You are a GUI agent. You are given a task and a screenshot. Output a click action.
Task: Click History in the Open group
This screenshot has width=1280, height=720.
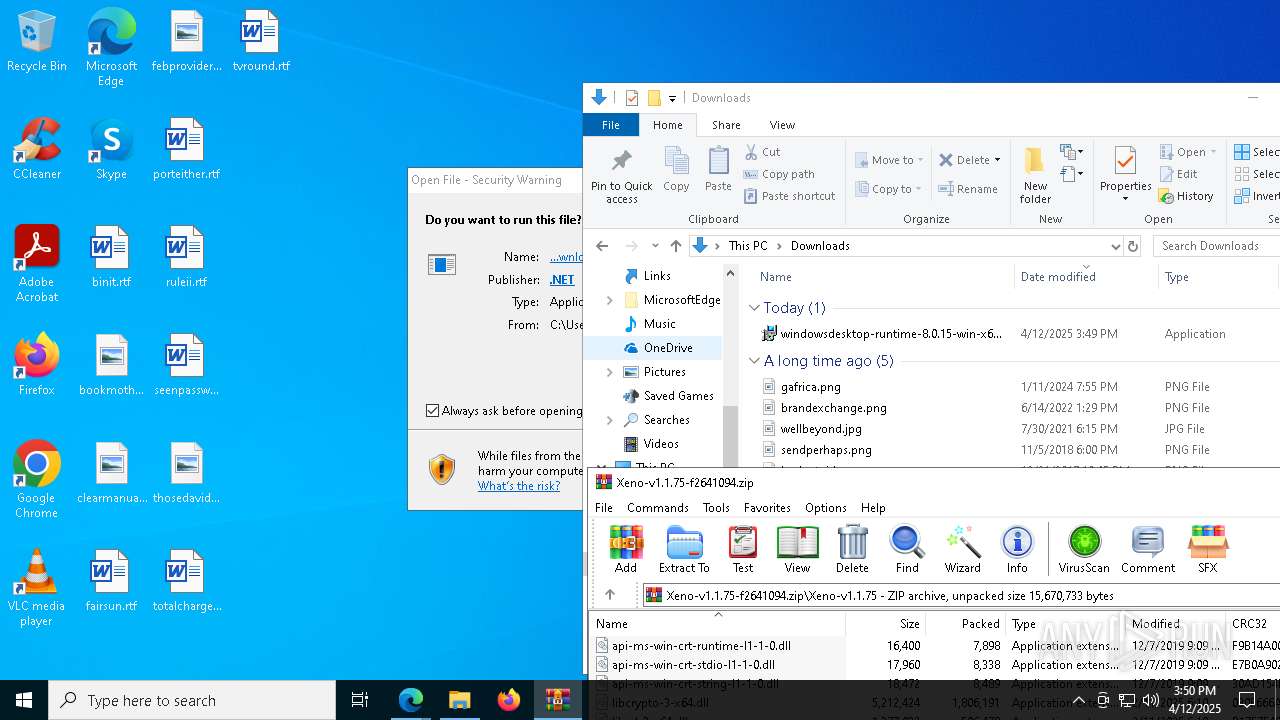pyautogui.click(x=1186, y=196)
